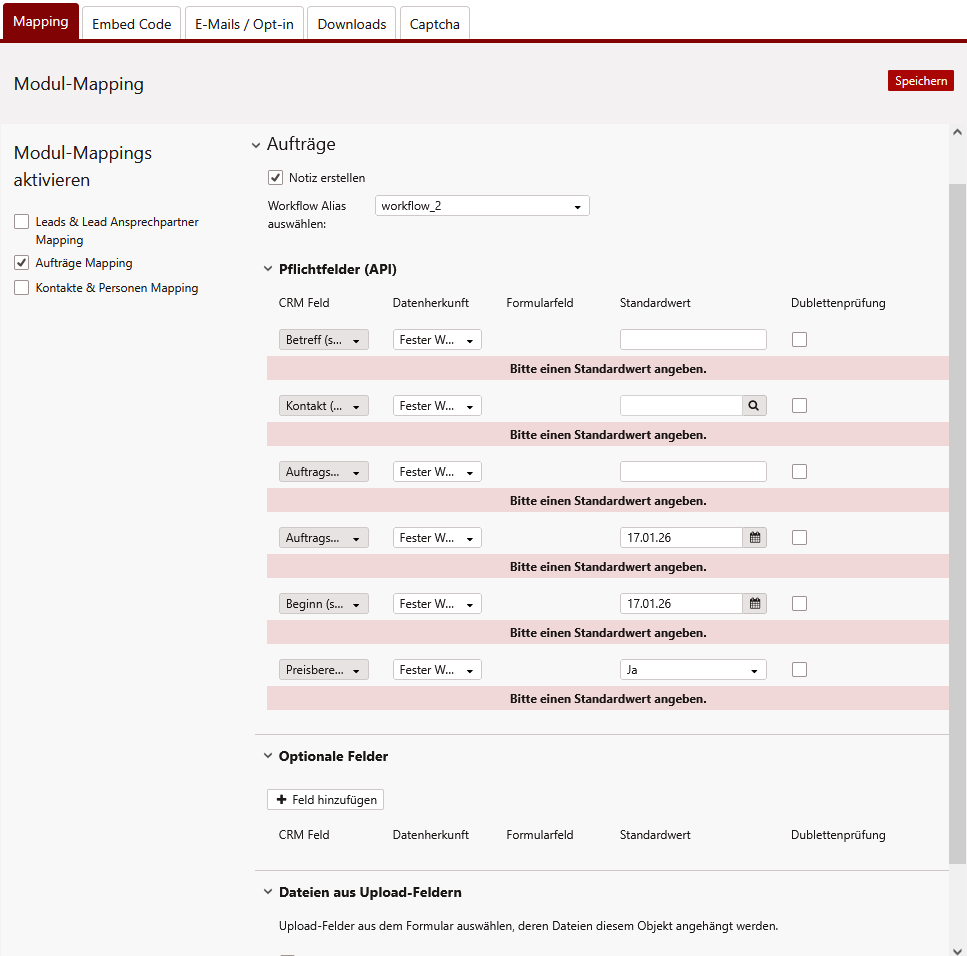Collapse Optionale Felder section
The image size is (967, 956).
pos(268,756)
